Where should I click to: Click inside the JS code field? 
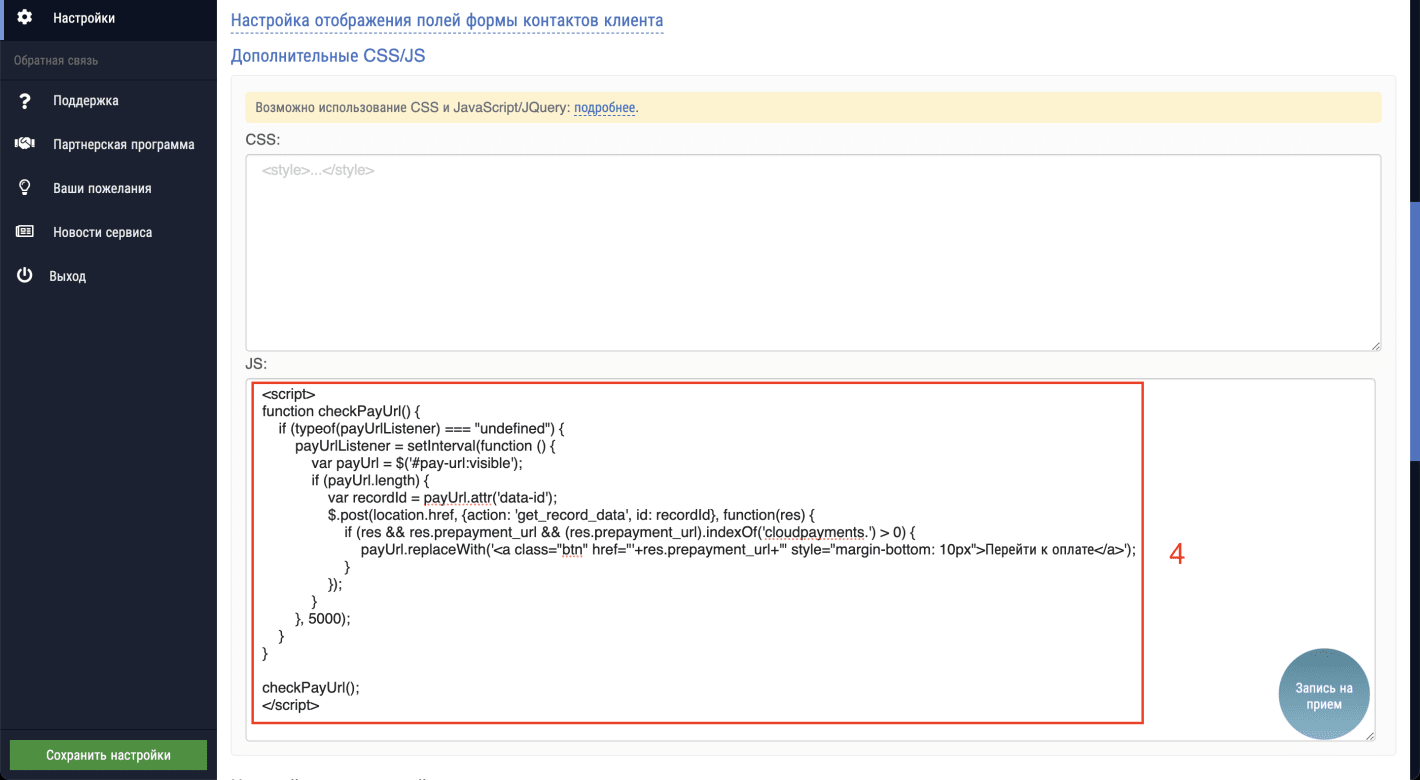coord(700,550)
